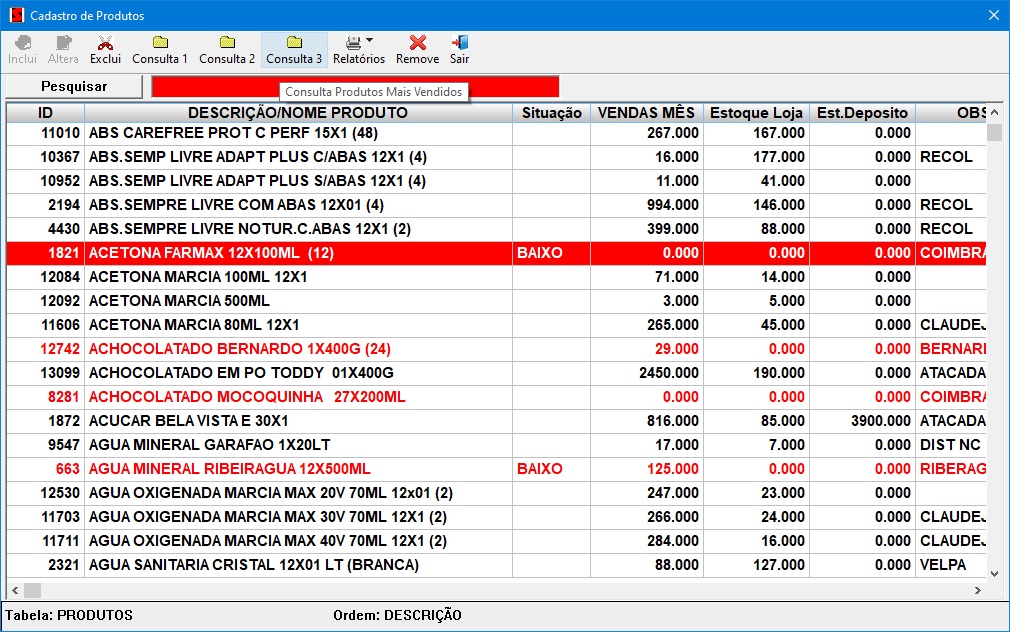Click the DESCRIÇÃO/NOME PRODUTO column header
The height and width of the screenshot is (632, 1010).
pos(298,113)
